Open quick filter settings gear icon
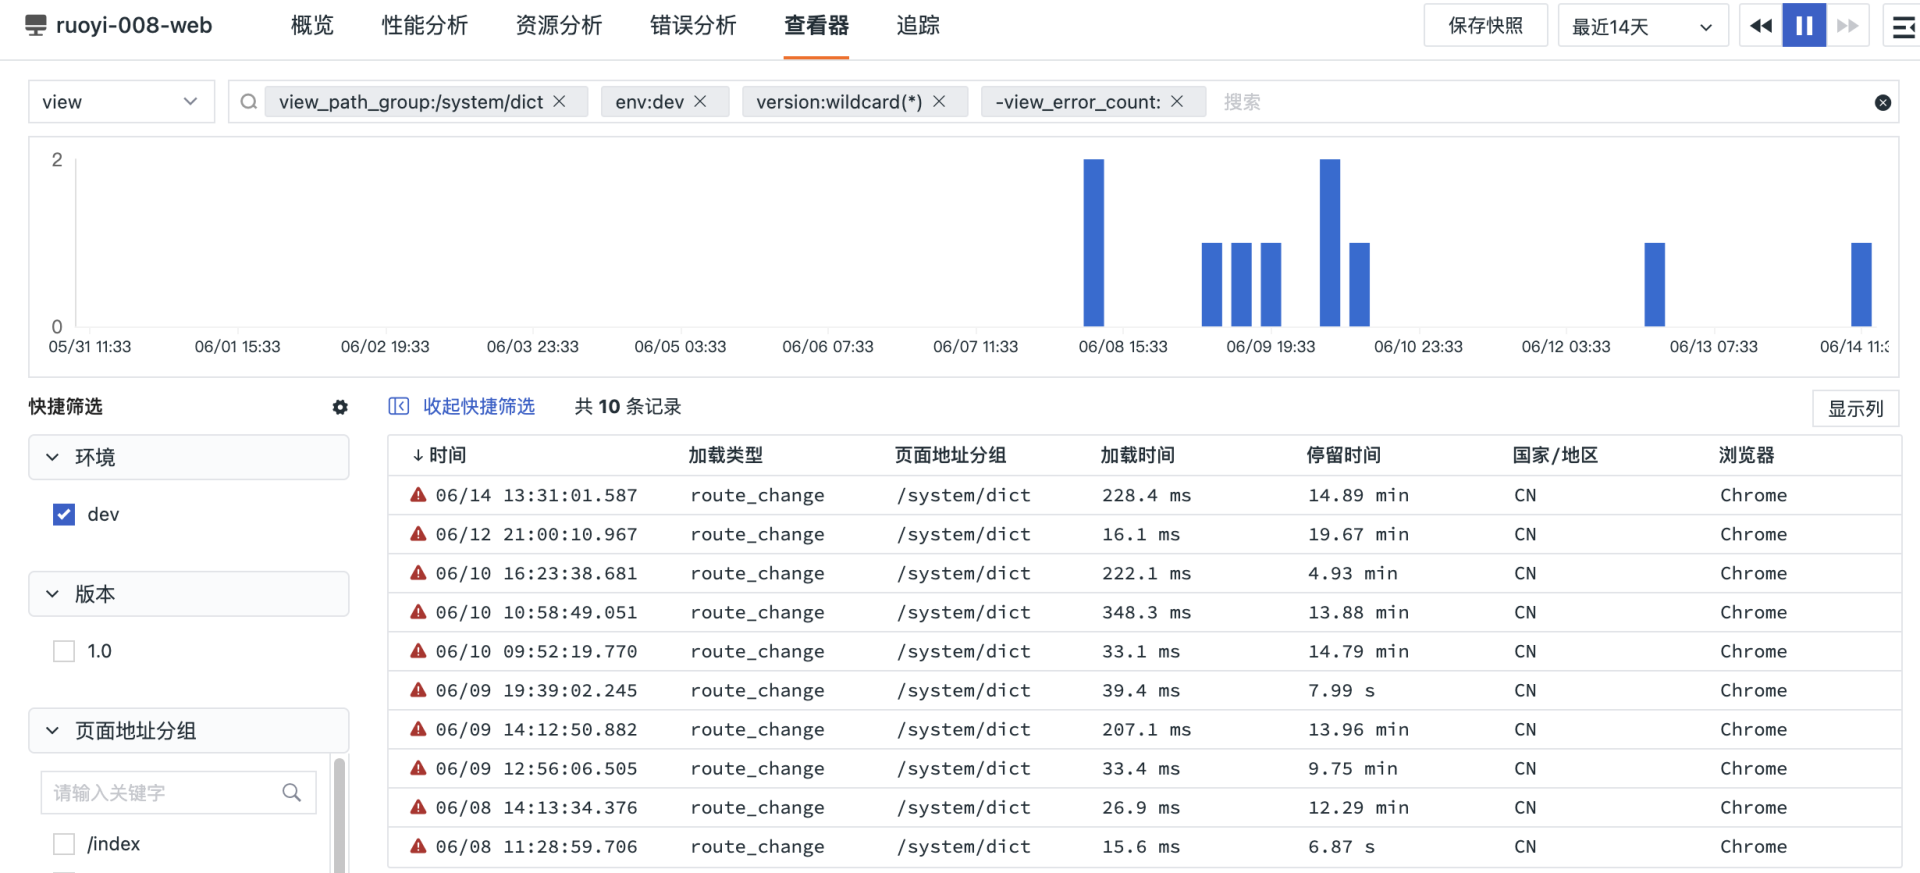The height and width of the screenshot is (873, 1920). [x=340, y=407]
